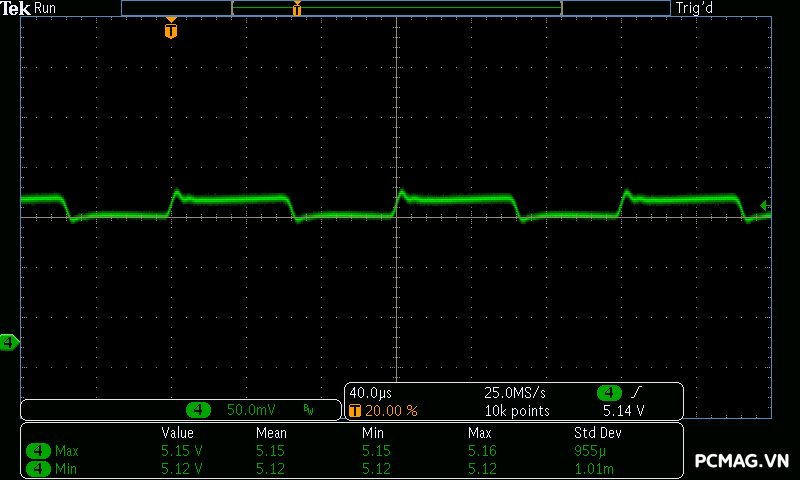This screenshot has height=480, width=800.
Task: Open the 10k points record length readout
Action: [516, 411]
